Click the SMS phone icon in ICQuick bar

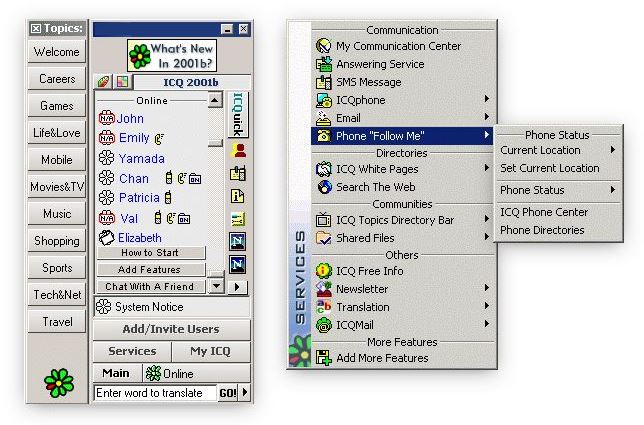pos(238,174)
